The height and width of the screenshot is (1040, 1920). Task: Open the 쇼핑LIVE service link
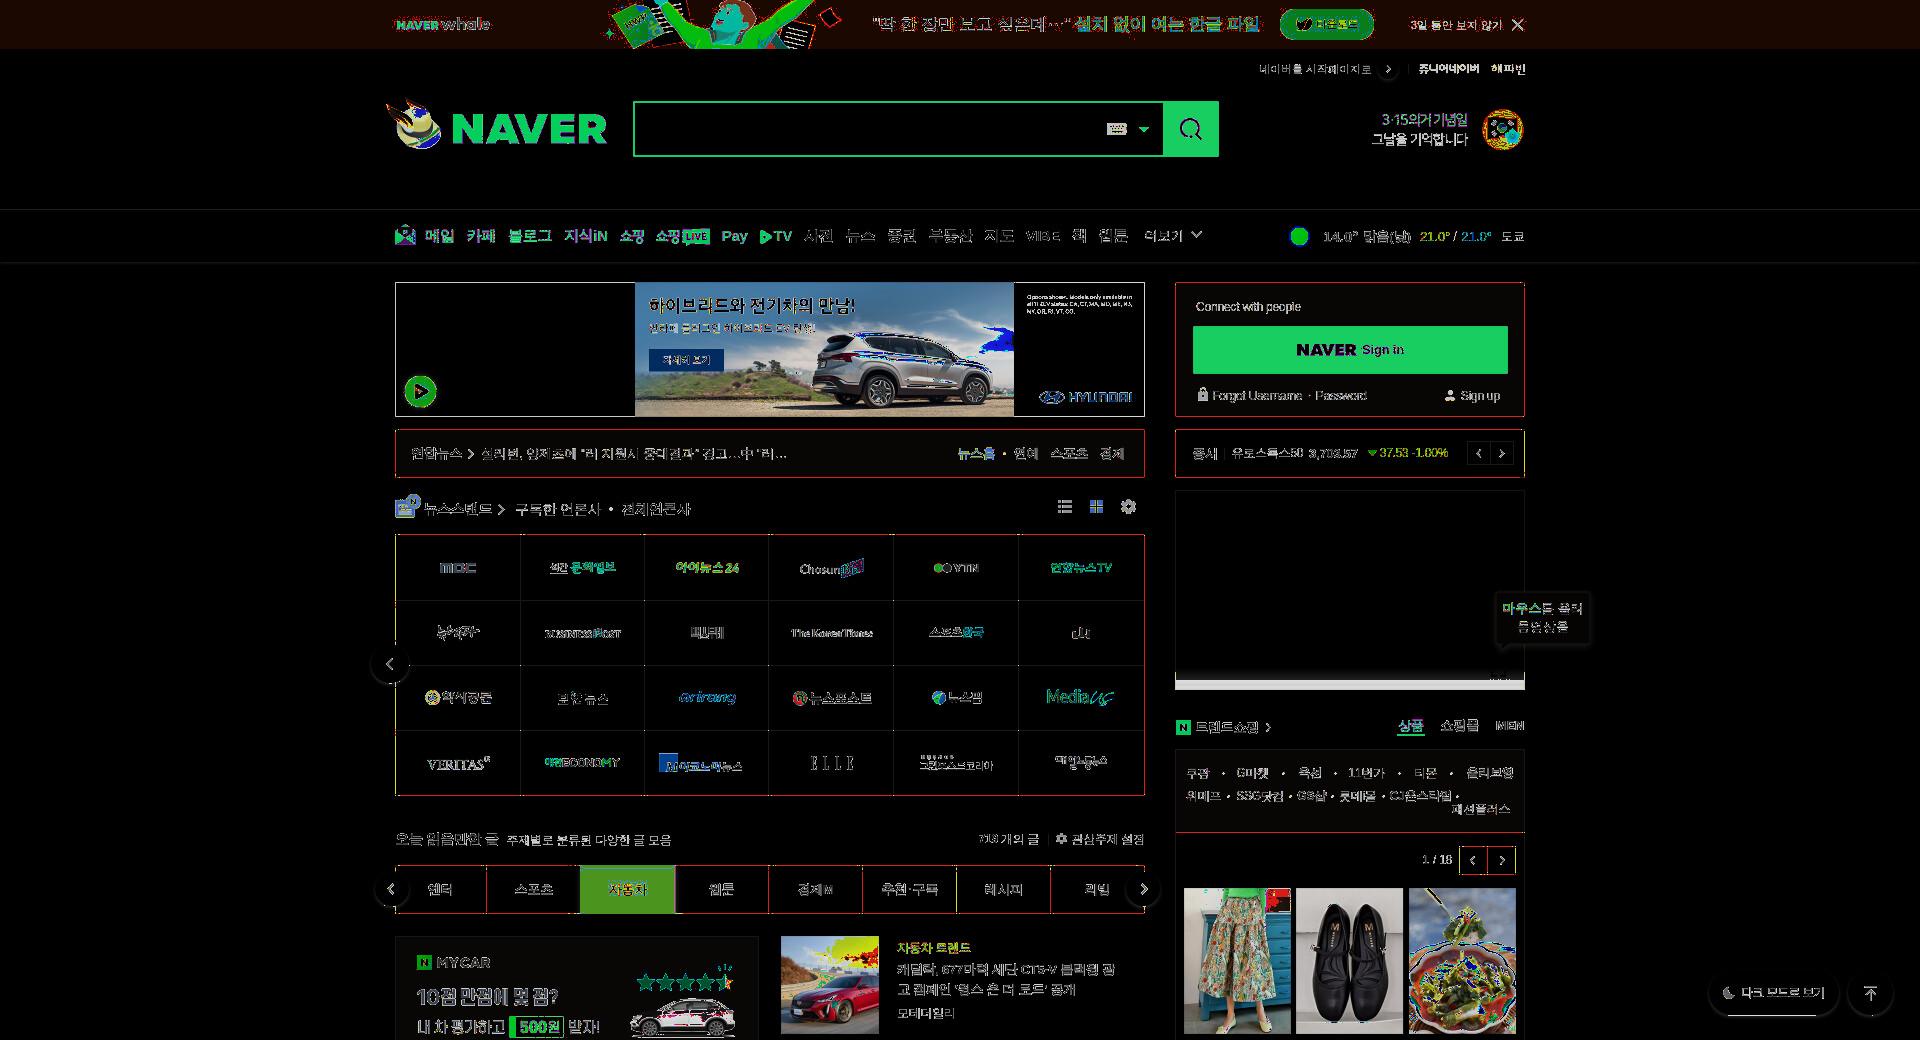tap(682, 236)
